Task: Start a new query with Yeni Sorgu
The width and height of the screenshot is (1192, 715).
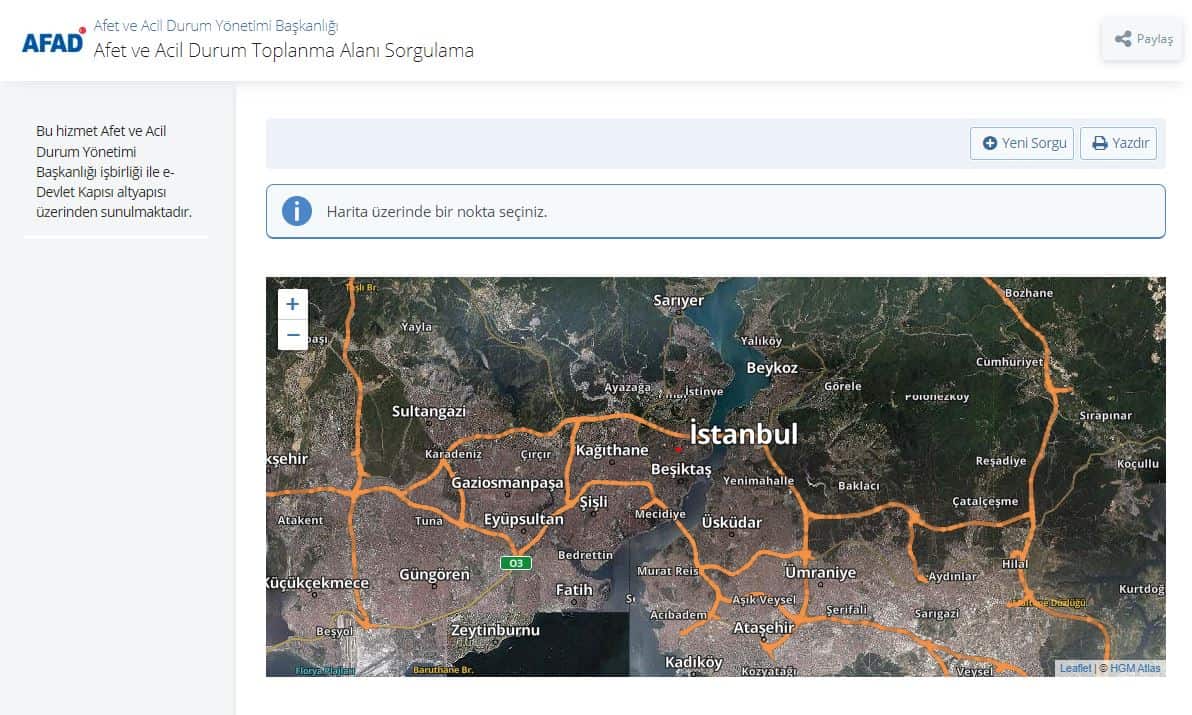Action: click(x=1022, y=143)
